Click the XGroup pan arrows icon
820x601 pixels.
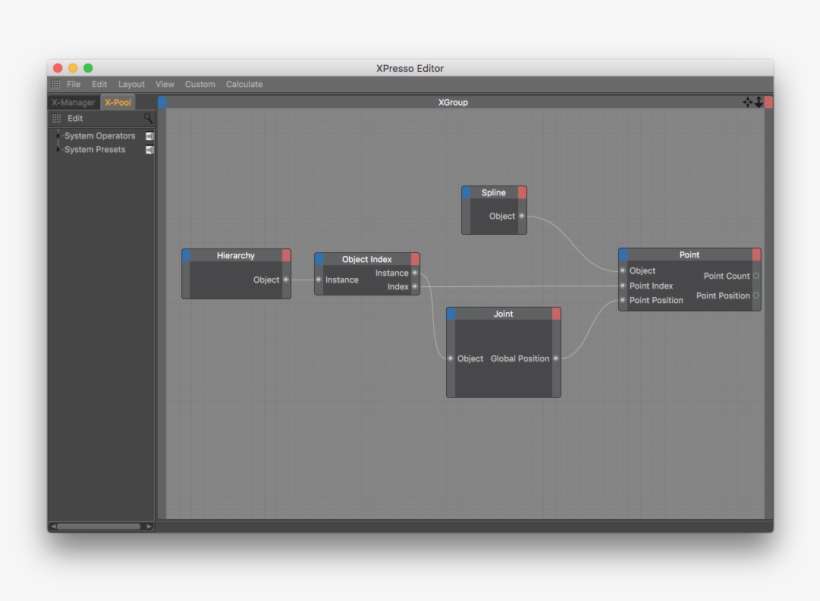(747, 102)
